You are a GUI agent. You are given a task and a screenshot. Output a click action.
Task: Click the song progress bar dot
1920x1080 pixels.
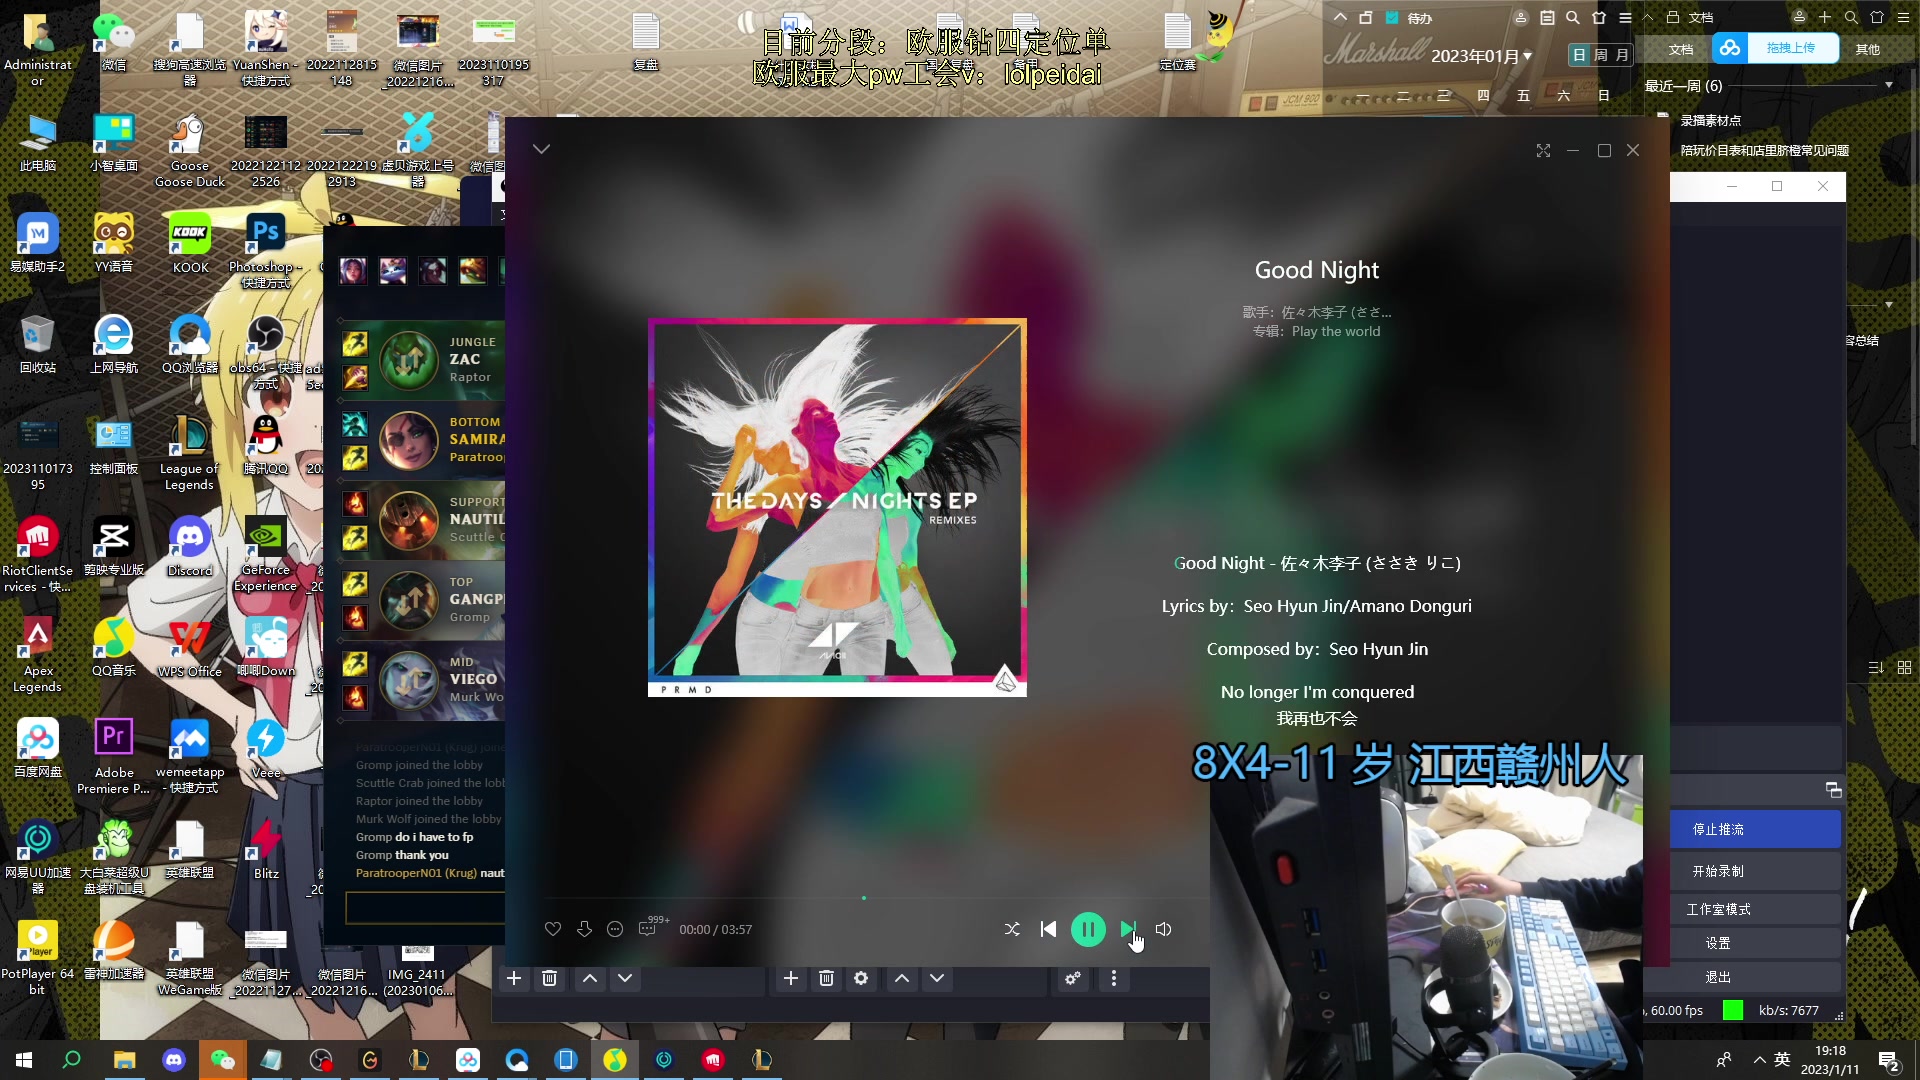click(864, 898)
